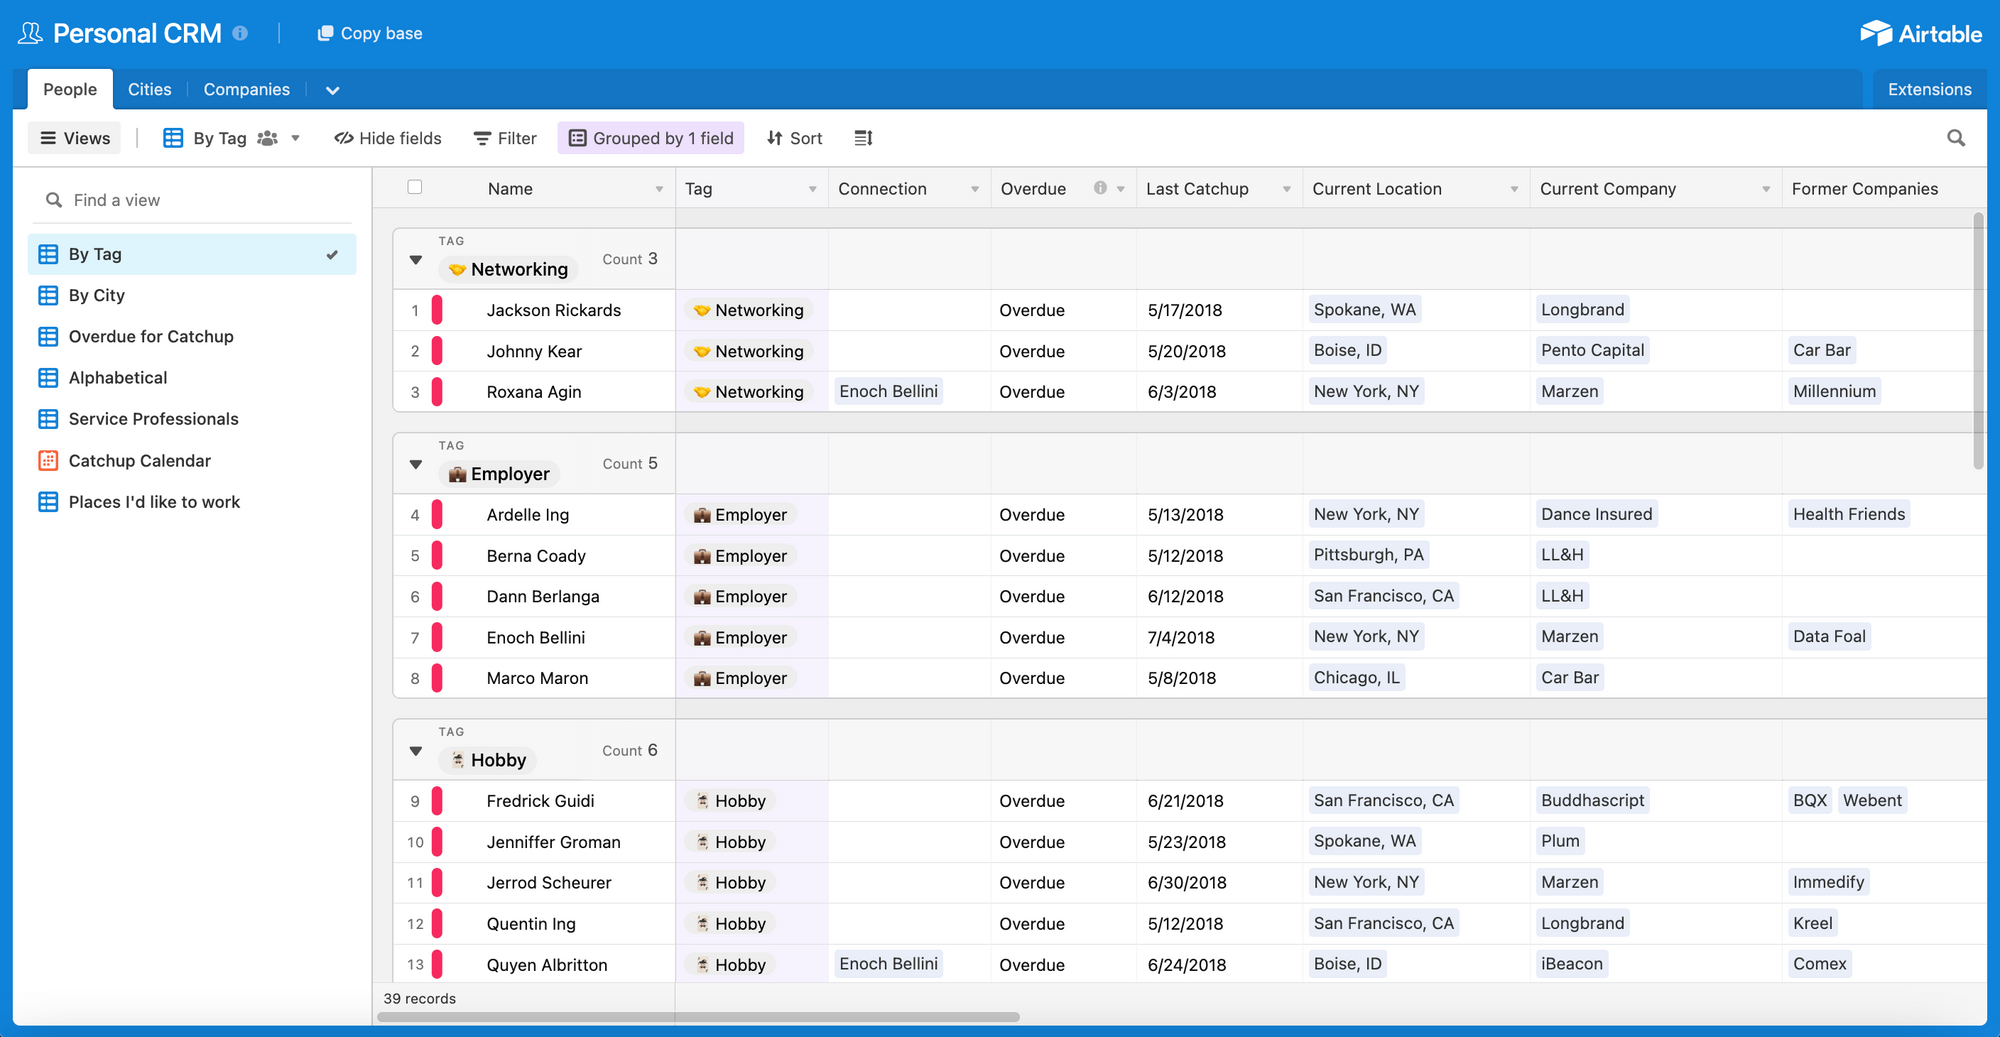Open the table list chevron after Companies

pos(332,90)
